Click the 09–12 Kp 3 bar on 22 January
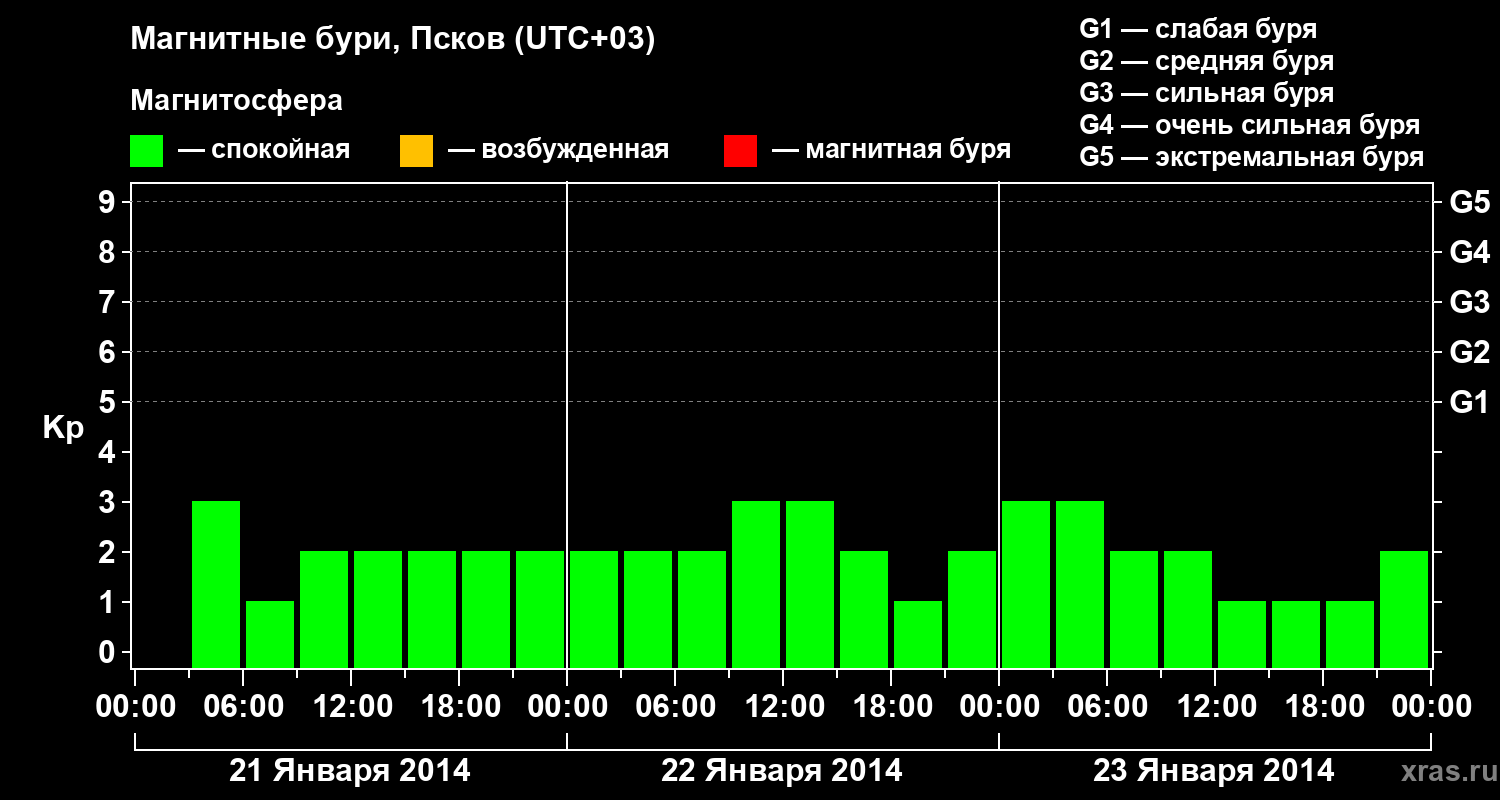The width and height of the screenshot is (1500, 800). (756, 584)
